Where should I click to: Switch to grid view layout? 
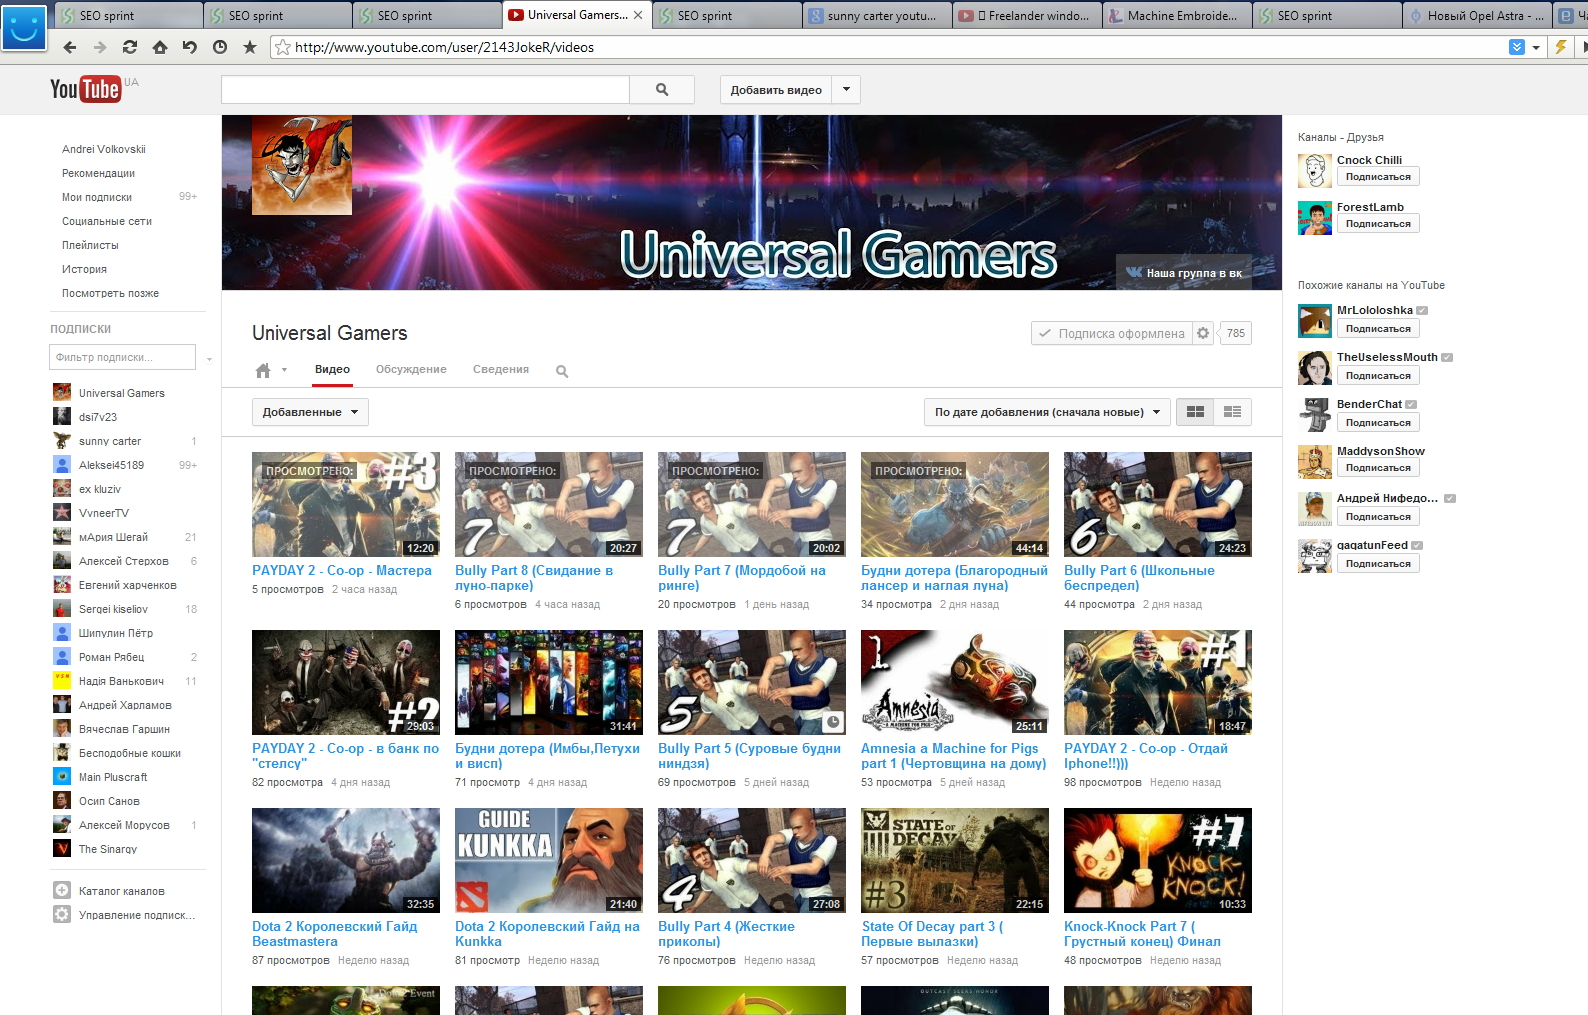point(1195,412)
